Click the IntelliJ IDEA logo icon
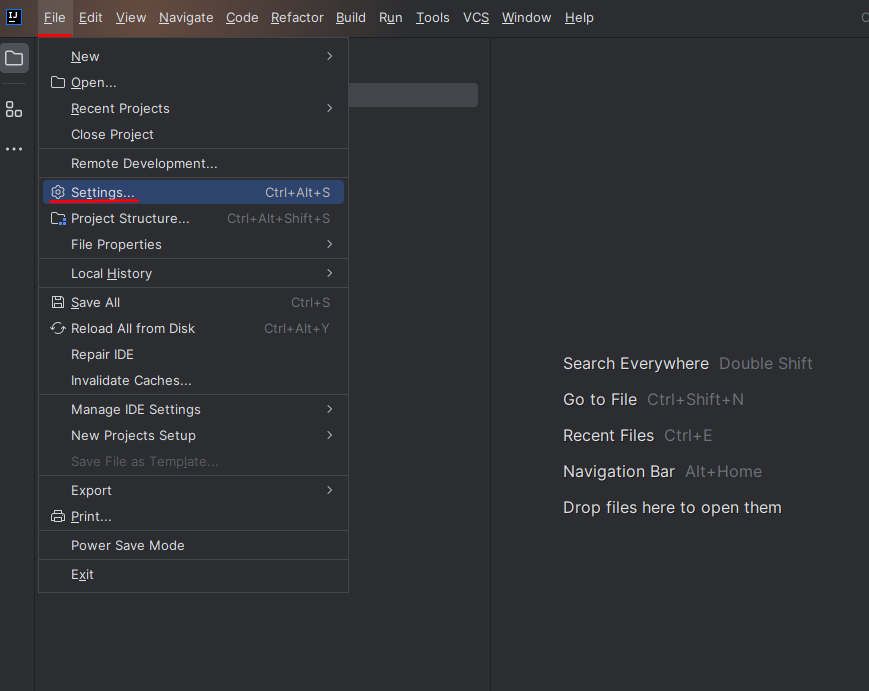Image resolution: width=869 pixels, height=691 pixels. point(13,17)
